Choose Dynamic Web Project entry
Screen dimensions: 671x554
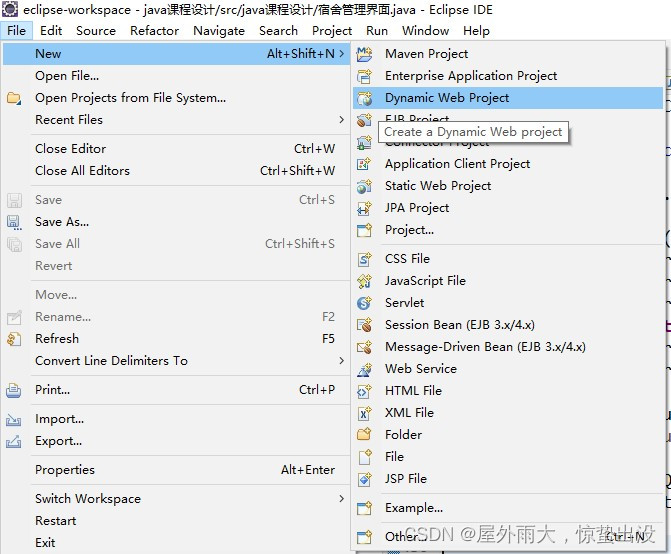pyautogui.click(x=508, y=98)
